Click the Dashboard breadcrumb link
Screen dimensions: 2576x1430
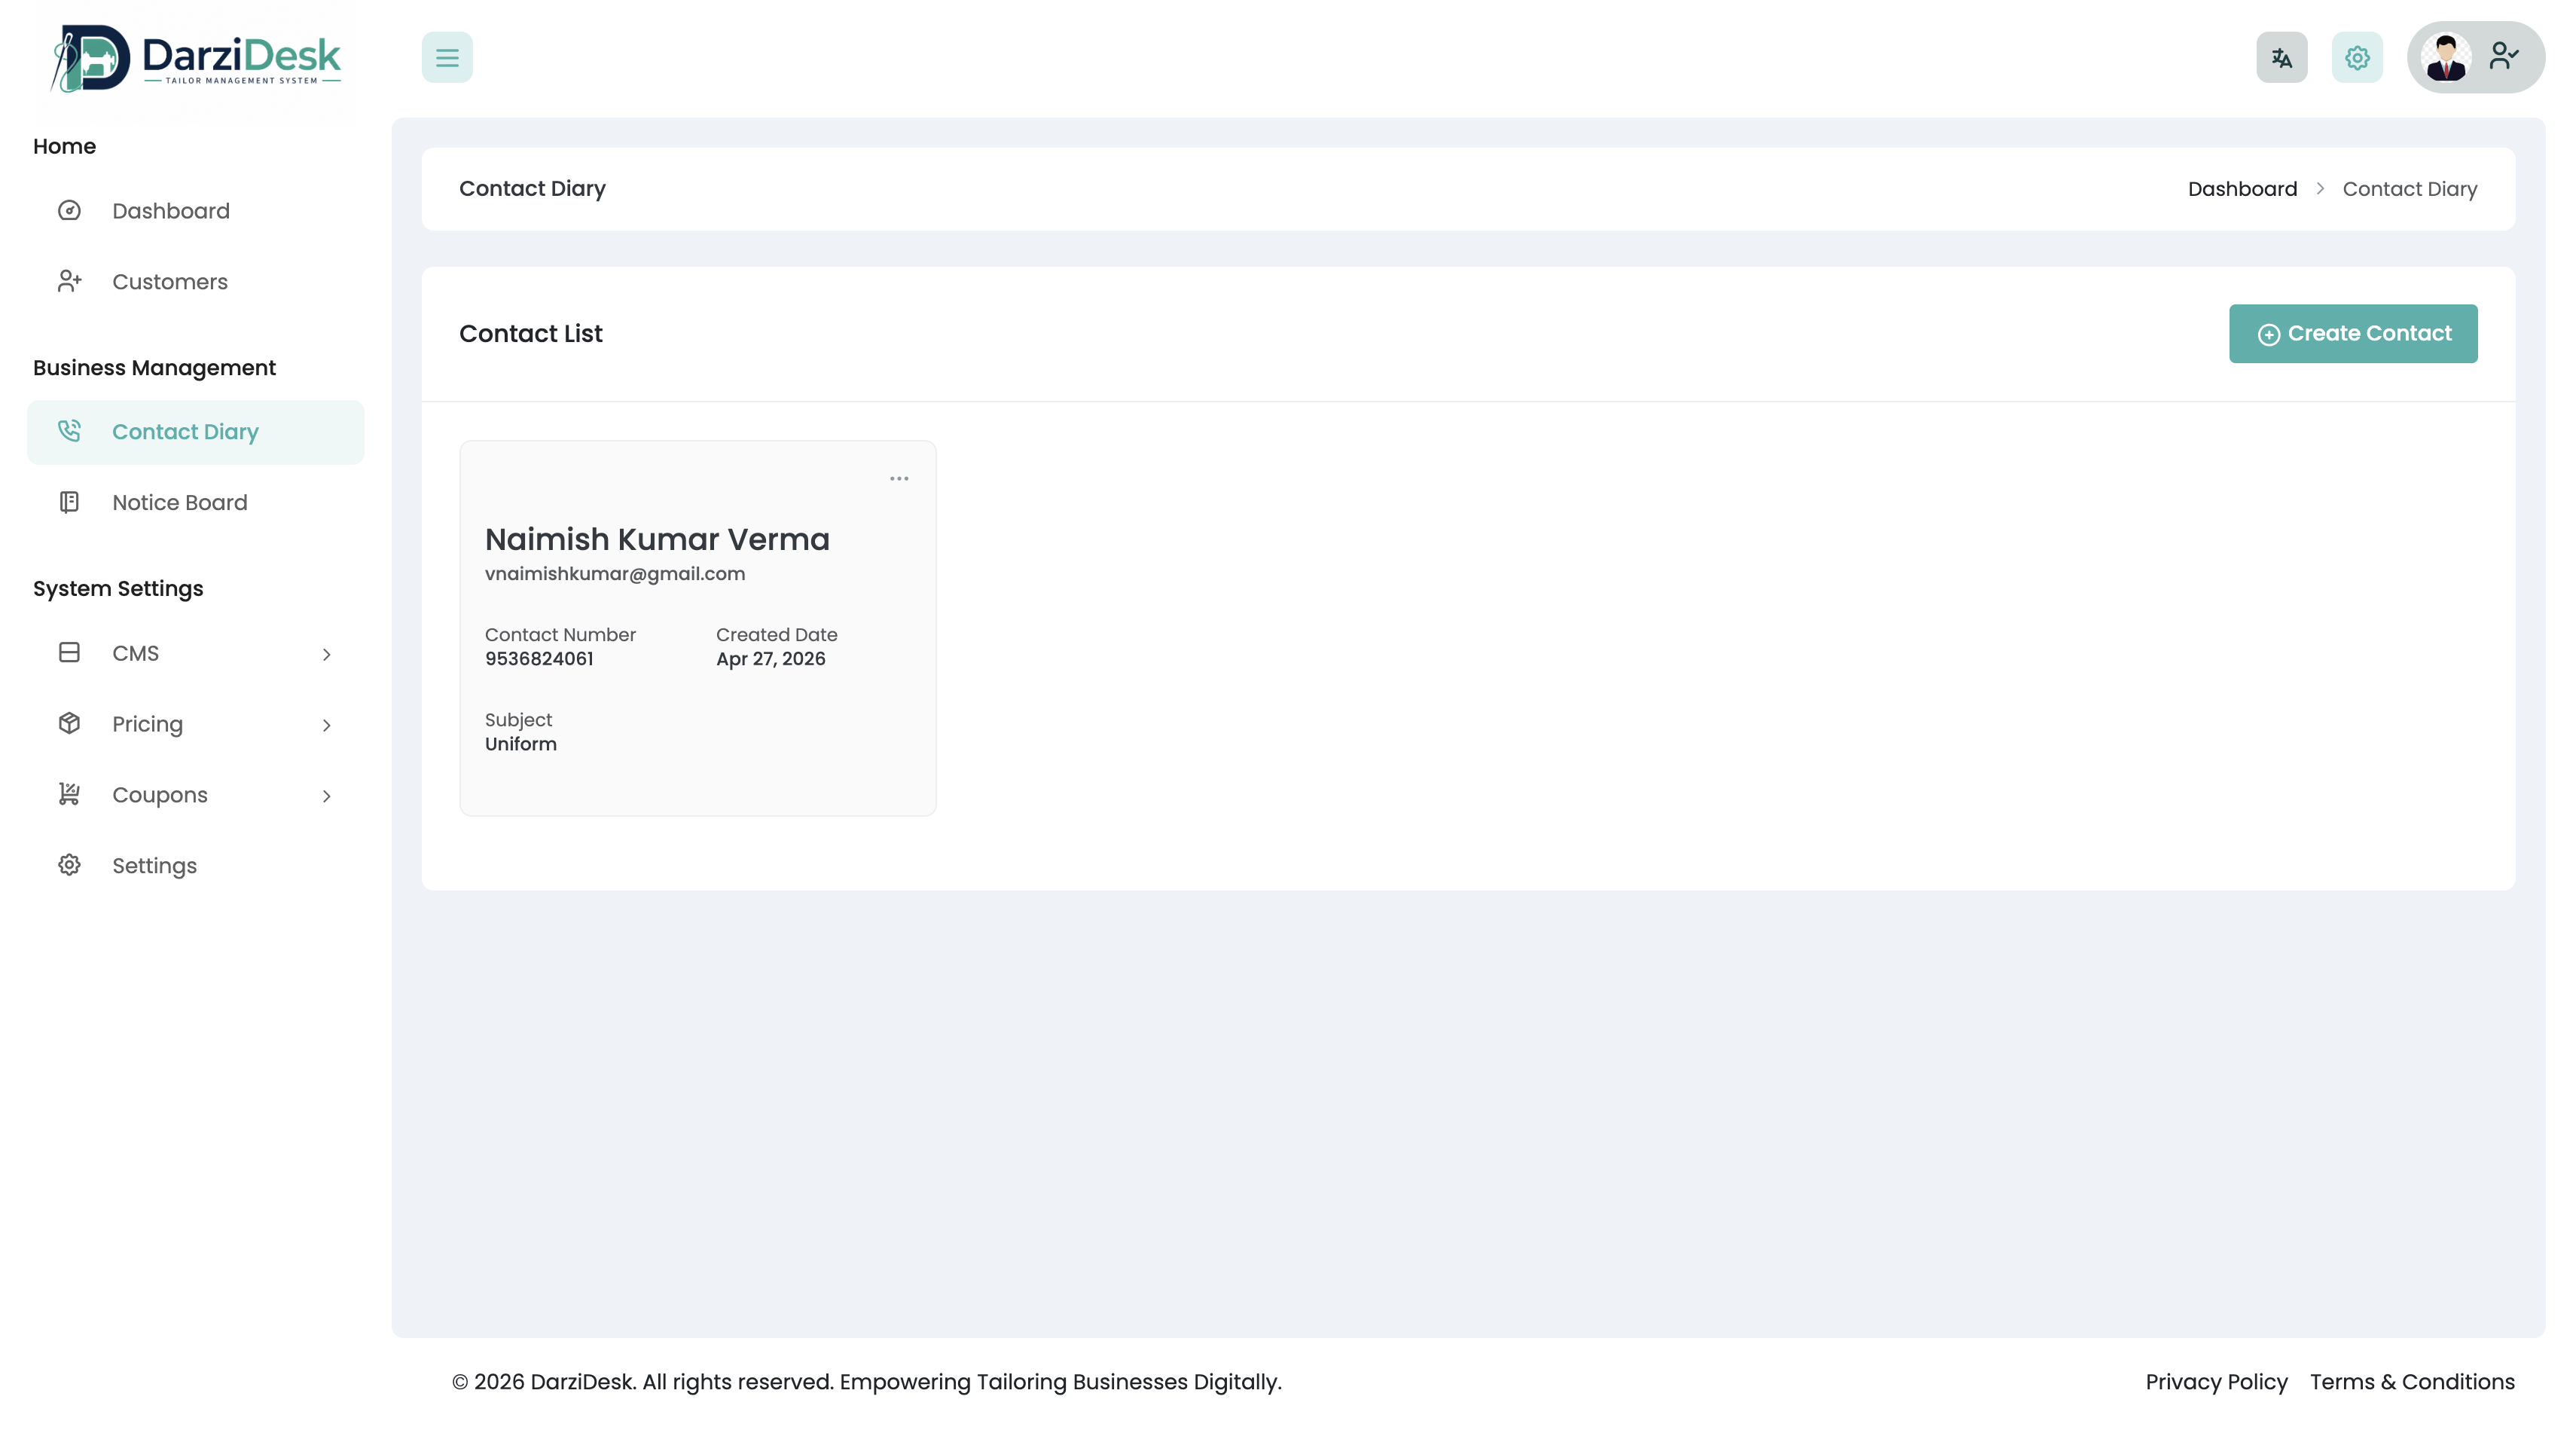(2242, 189)
